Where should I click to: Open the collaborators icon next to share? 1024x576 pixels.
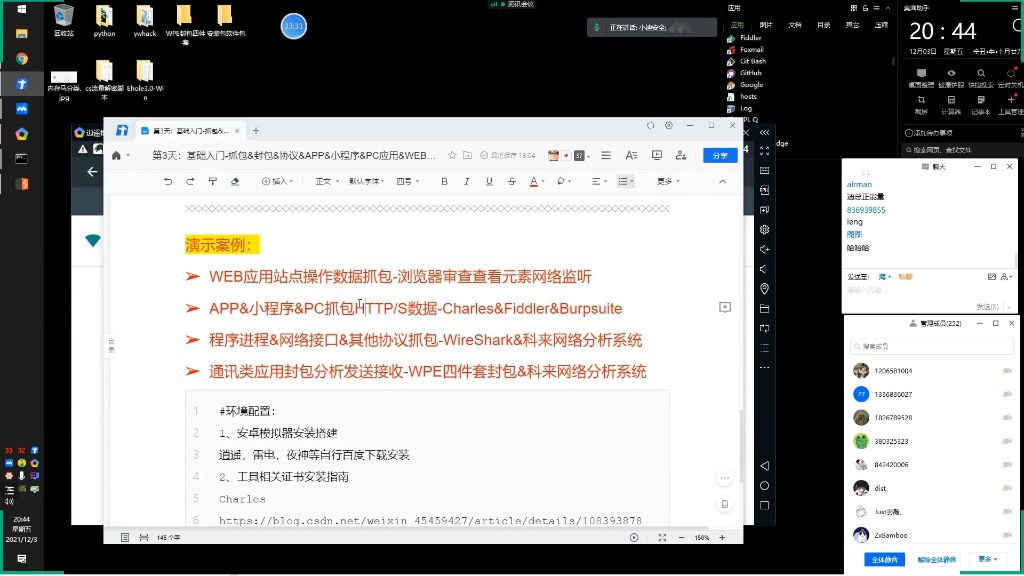[x=681, y=155]
